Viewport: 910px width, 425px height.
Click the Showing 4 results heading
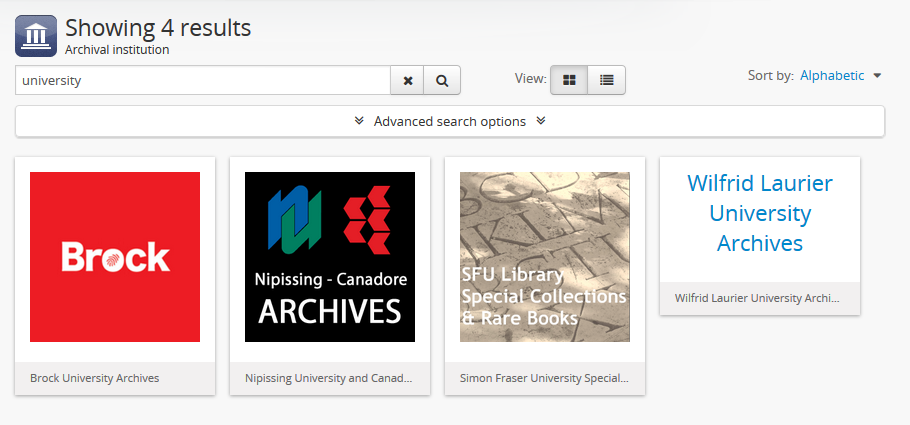point(158,28)
